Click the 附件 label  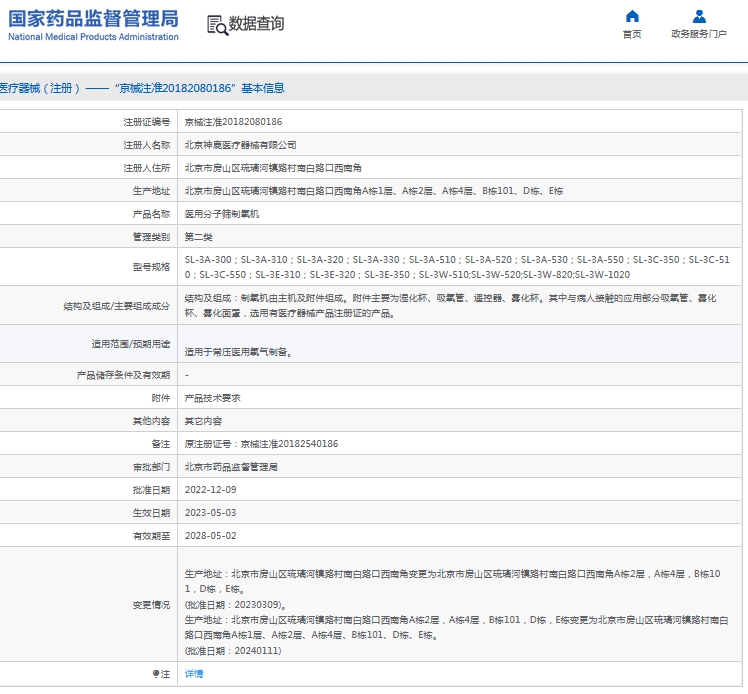click(161, 398)
